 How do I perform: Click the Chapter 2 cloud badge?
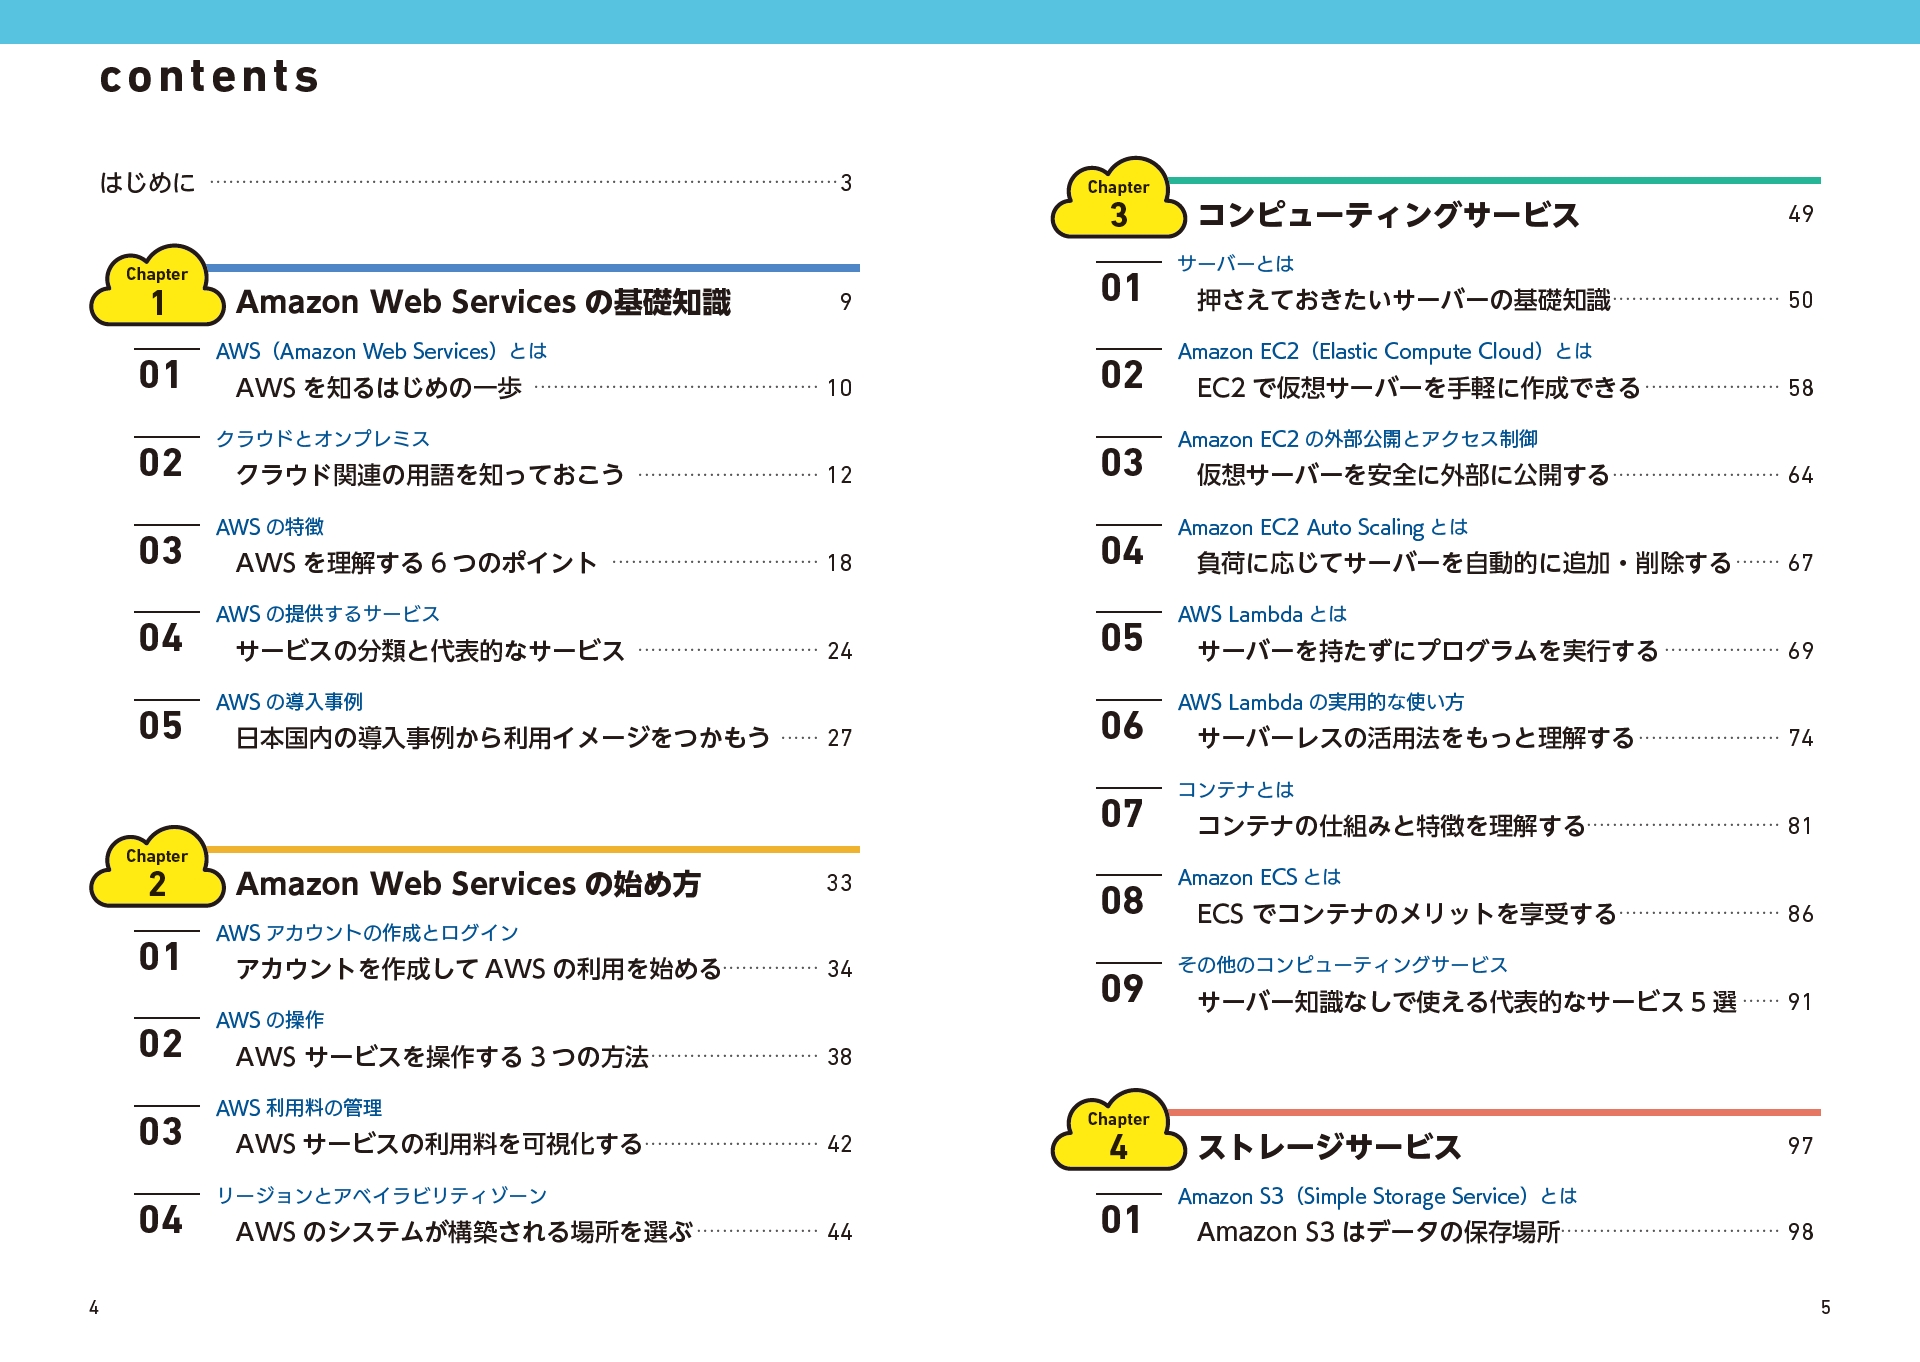pyautogui.click(x=157, y=868)
